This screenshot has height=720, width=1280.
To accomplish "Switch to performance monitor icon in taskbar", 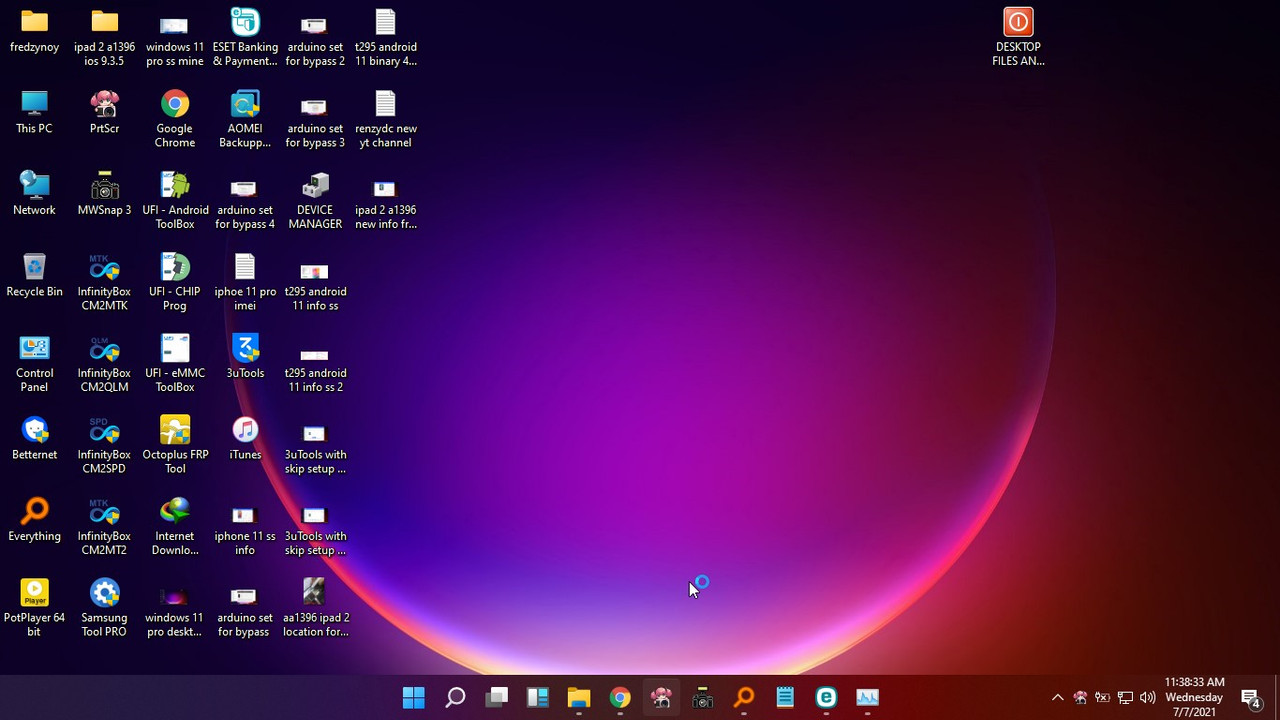I will coord(868,697).
